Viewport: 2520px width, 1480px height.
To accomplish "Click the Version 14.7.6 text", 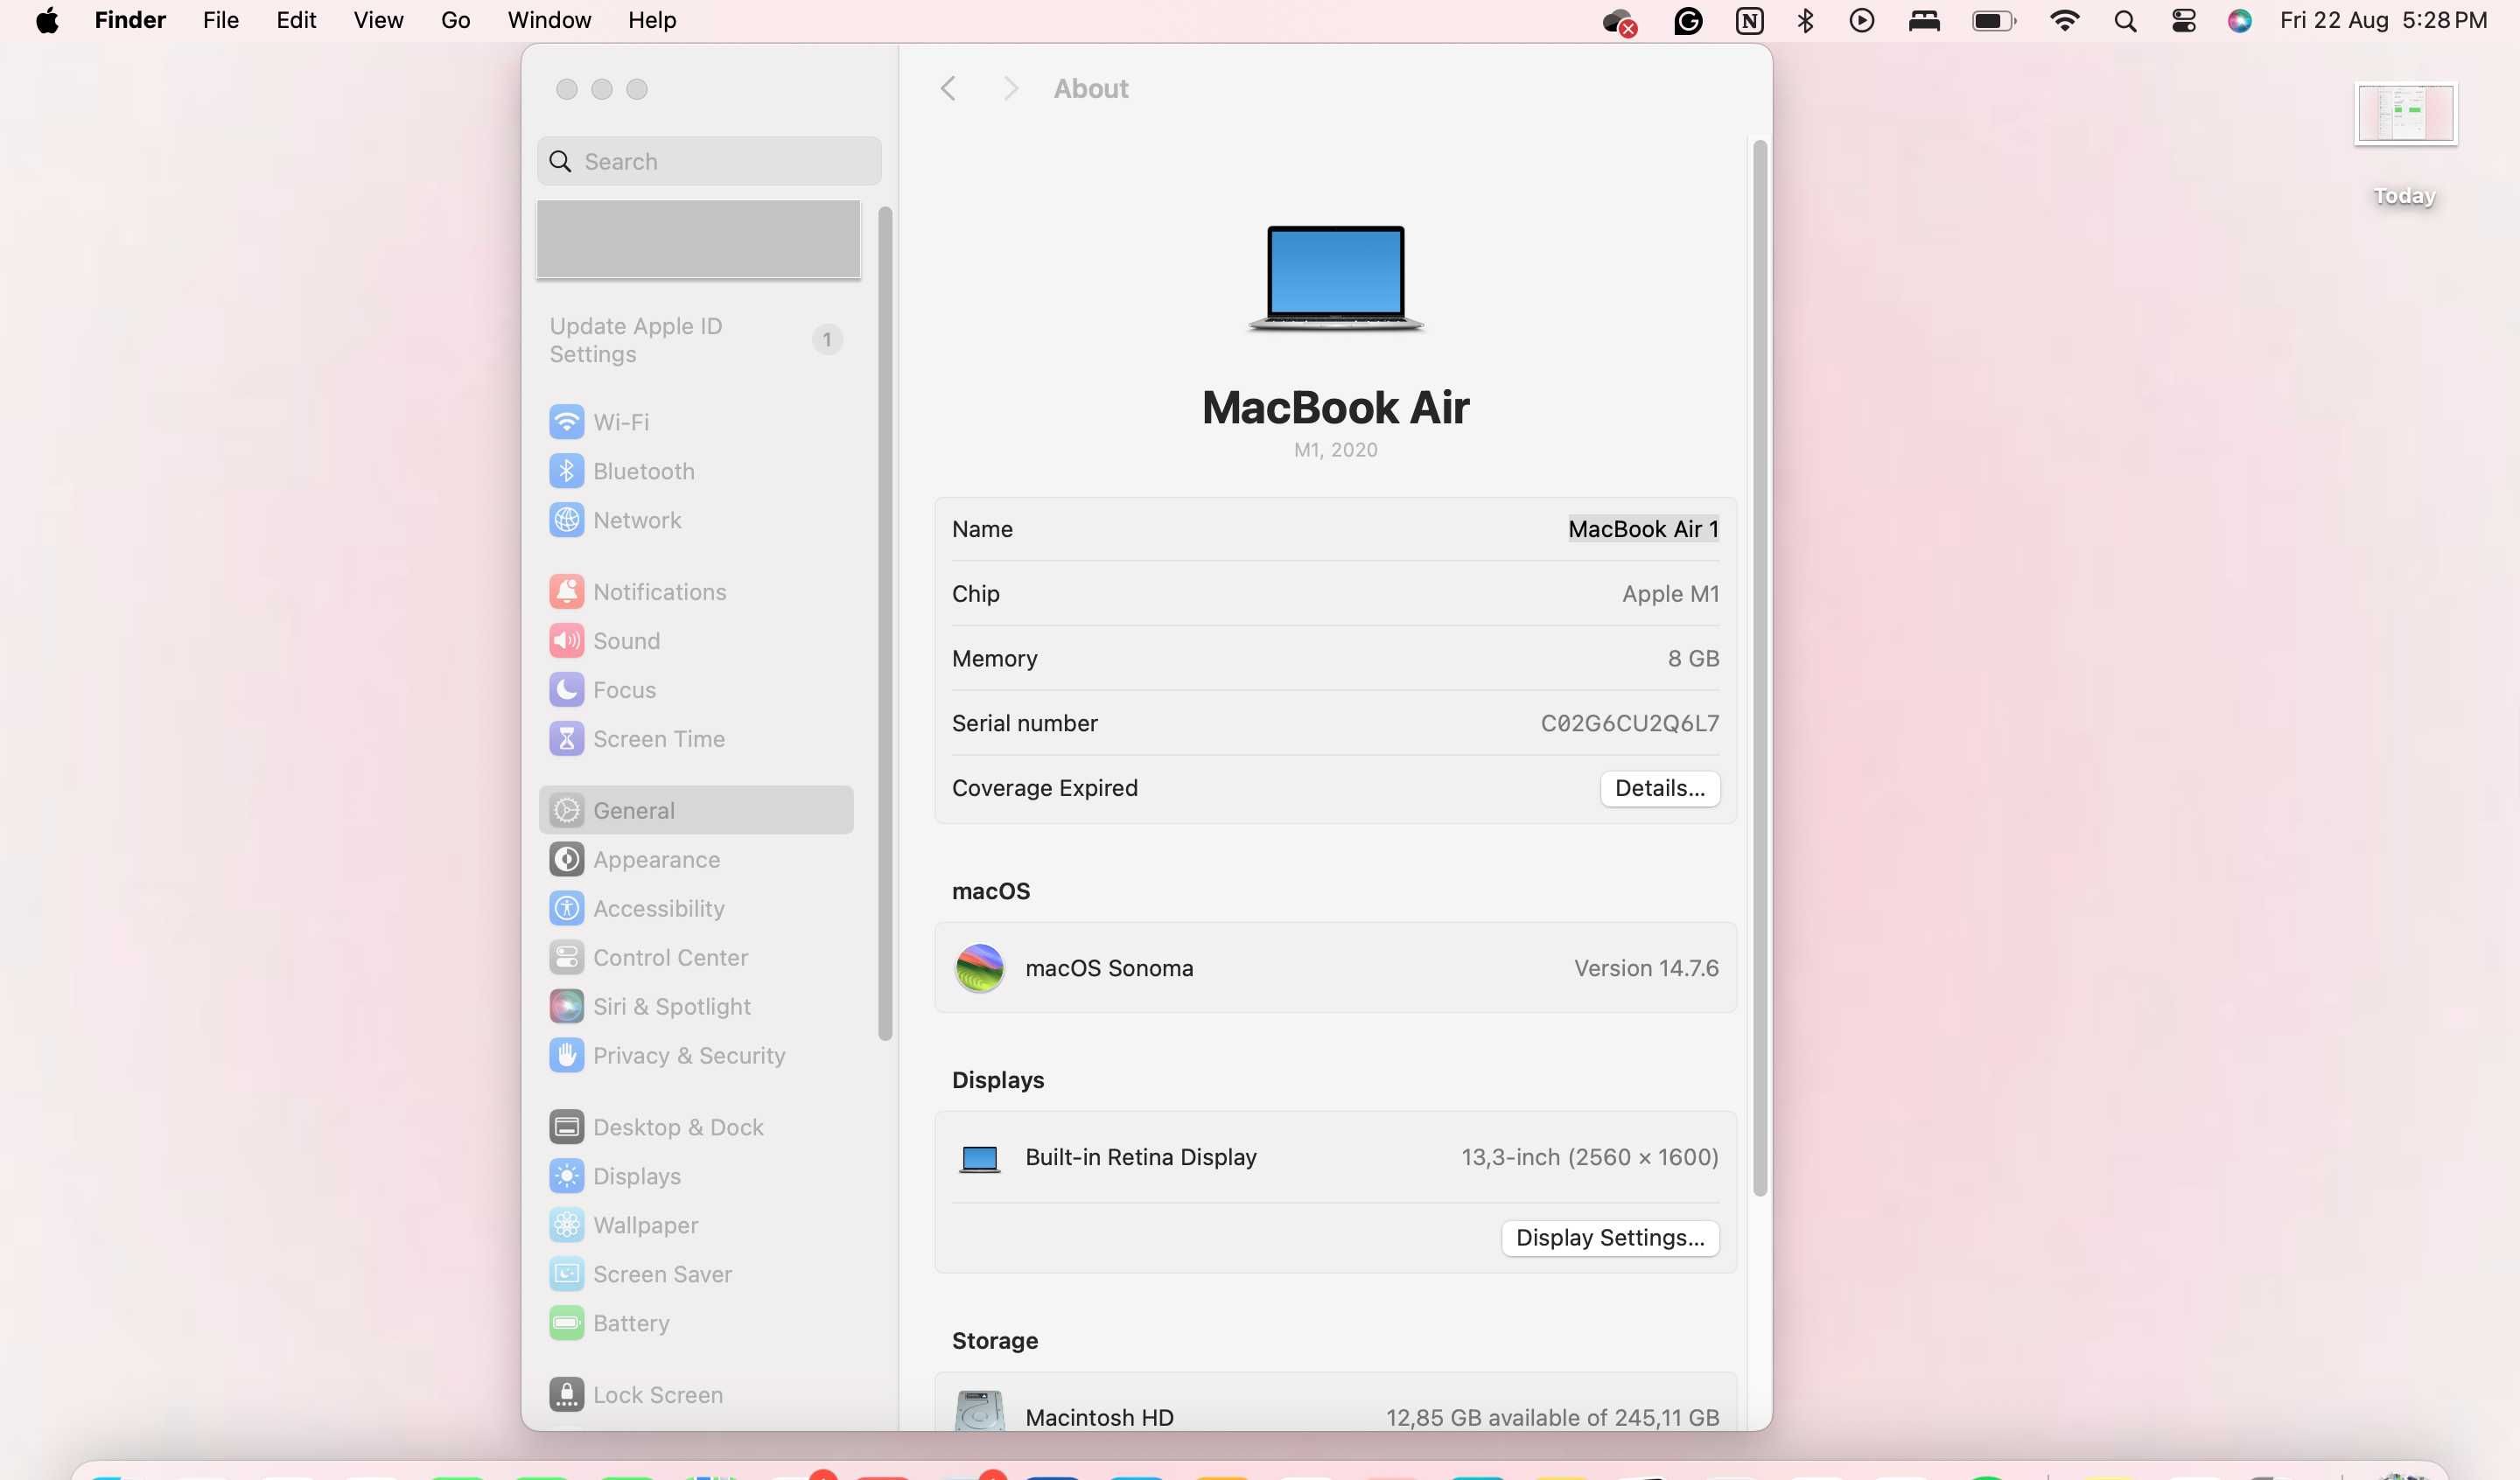I will (x=1646, y=968).
